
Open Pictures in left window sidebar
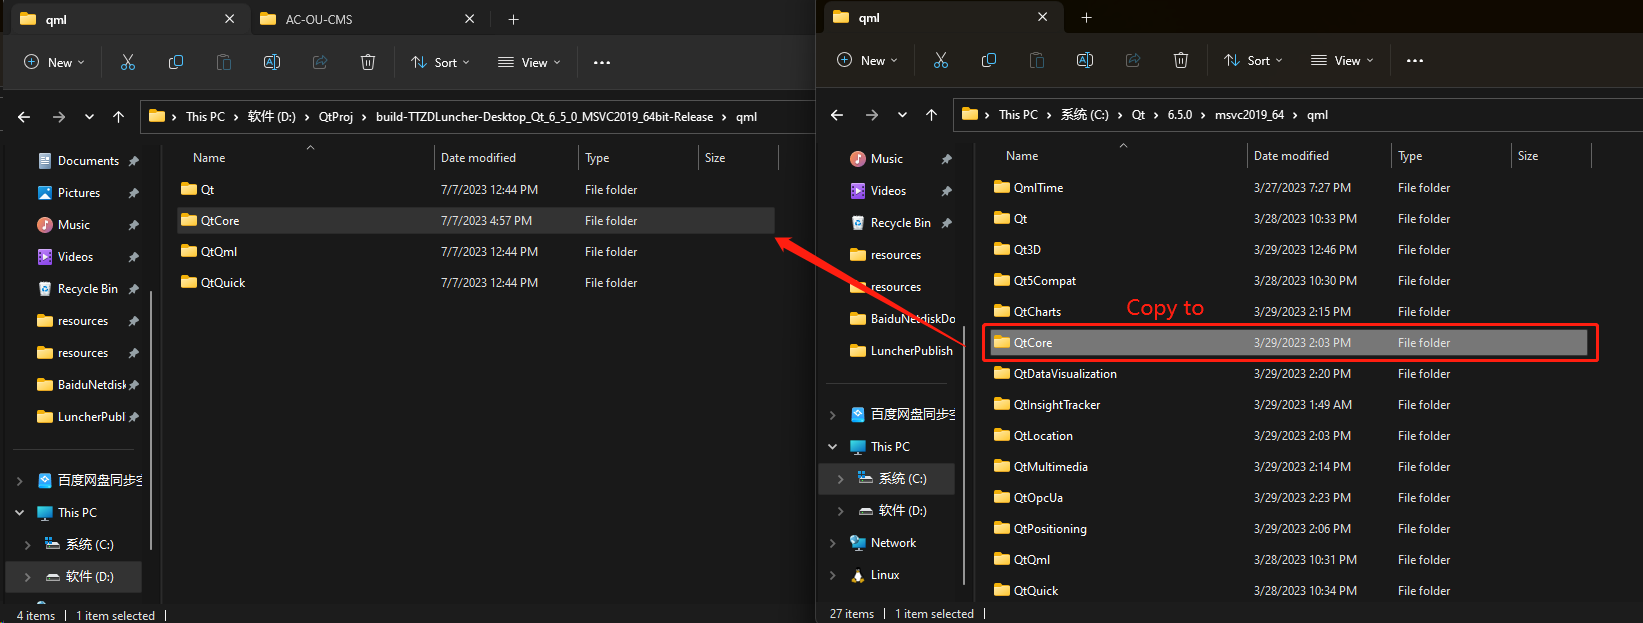[x=79, y=193]
